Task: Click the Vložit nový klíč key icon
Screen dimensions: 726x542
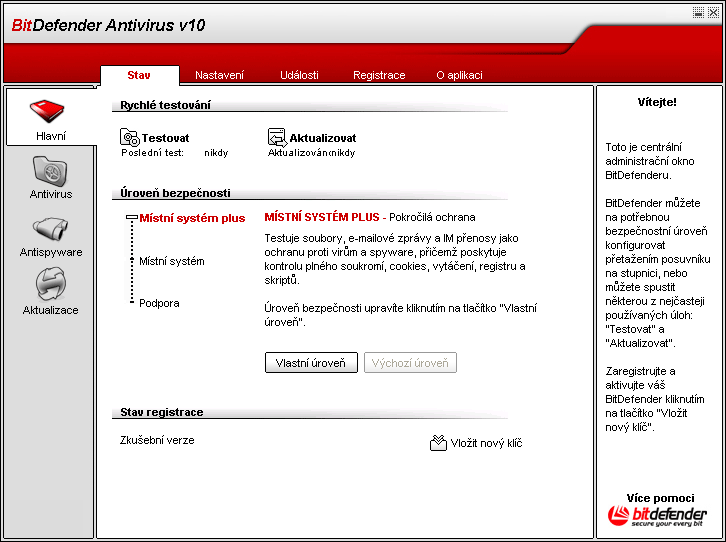Action: 438,443
